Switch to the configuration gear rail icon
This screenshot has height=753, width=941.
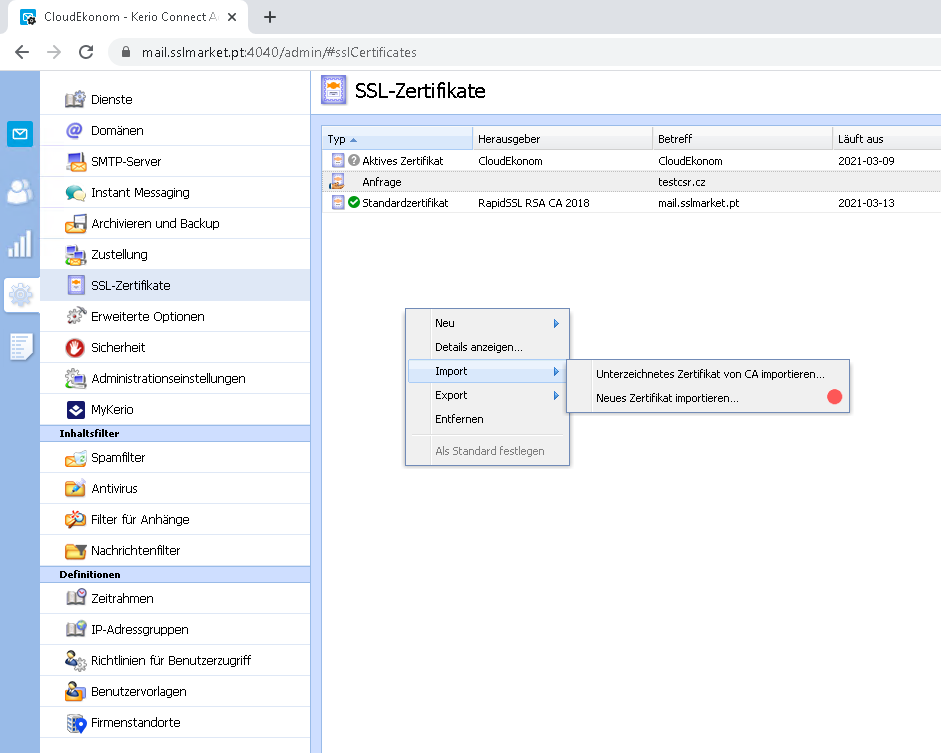point(21,295)
